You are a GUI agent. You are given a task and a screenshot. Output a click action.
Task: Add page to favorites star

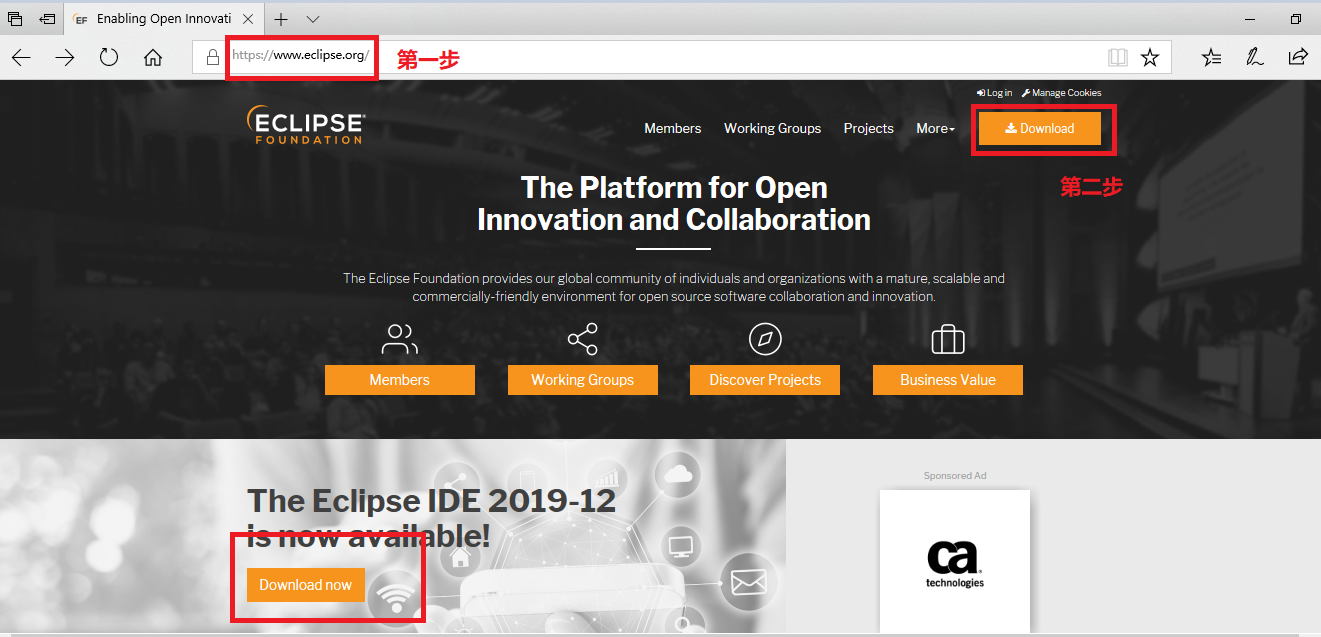(x=1150, y=57)
